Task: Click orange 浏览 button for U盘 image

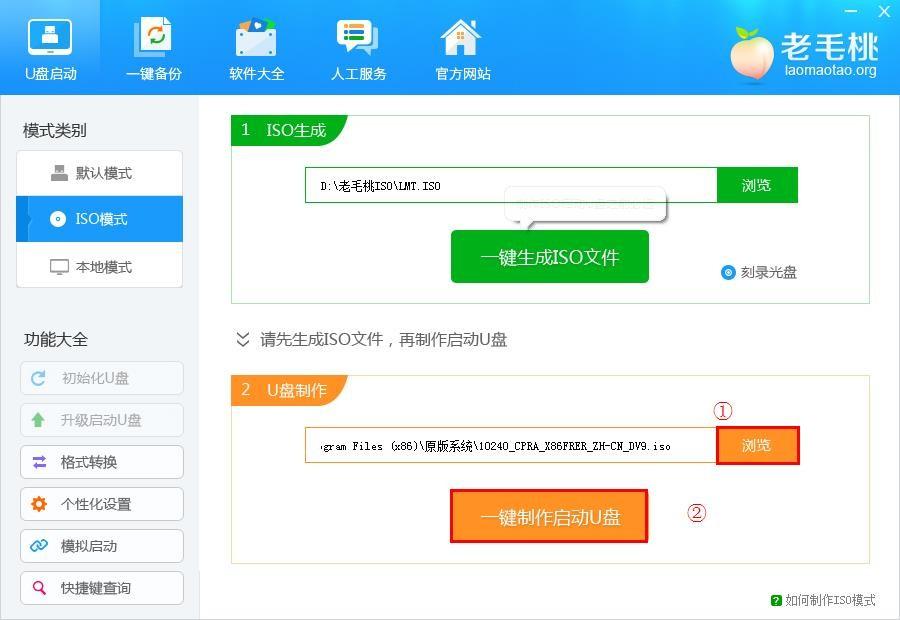Action: click(757, 445)
